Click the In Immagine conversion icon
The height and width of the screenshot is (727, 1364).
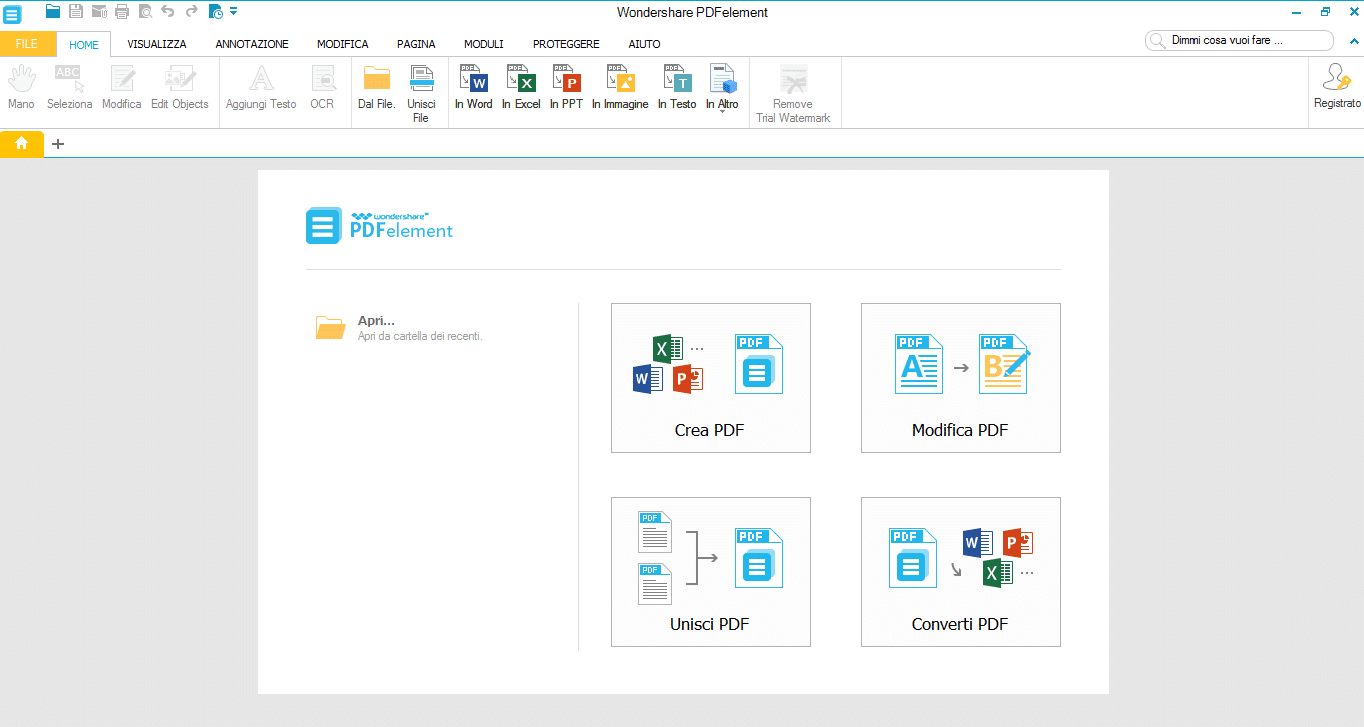coord(620,86)
